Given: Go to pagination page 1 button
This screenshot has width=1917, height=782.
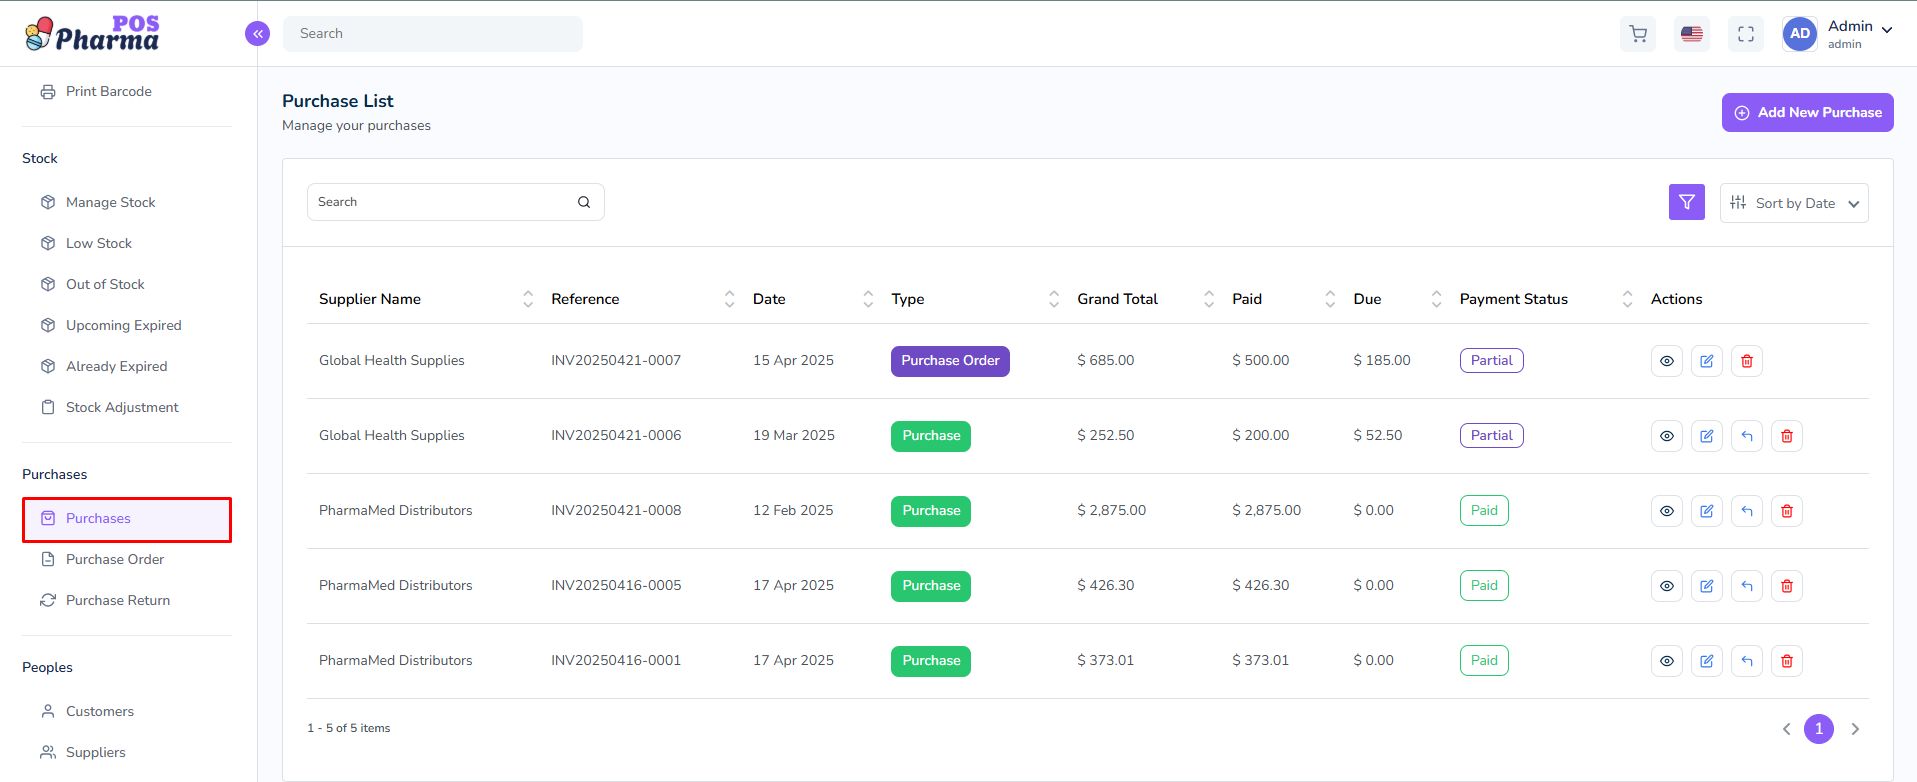Looking at the screenshot, I should [x=1819, y=729].
